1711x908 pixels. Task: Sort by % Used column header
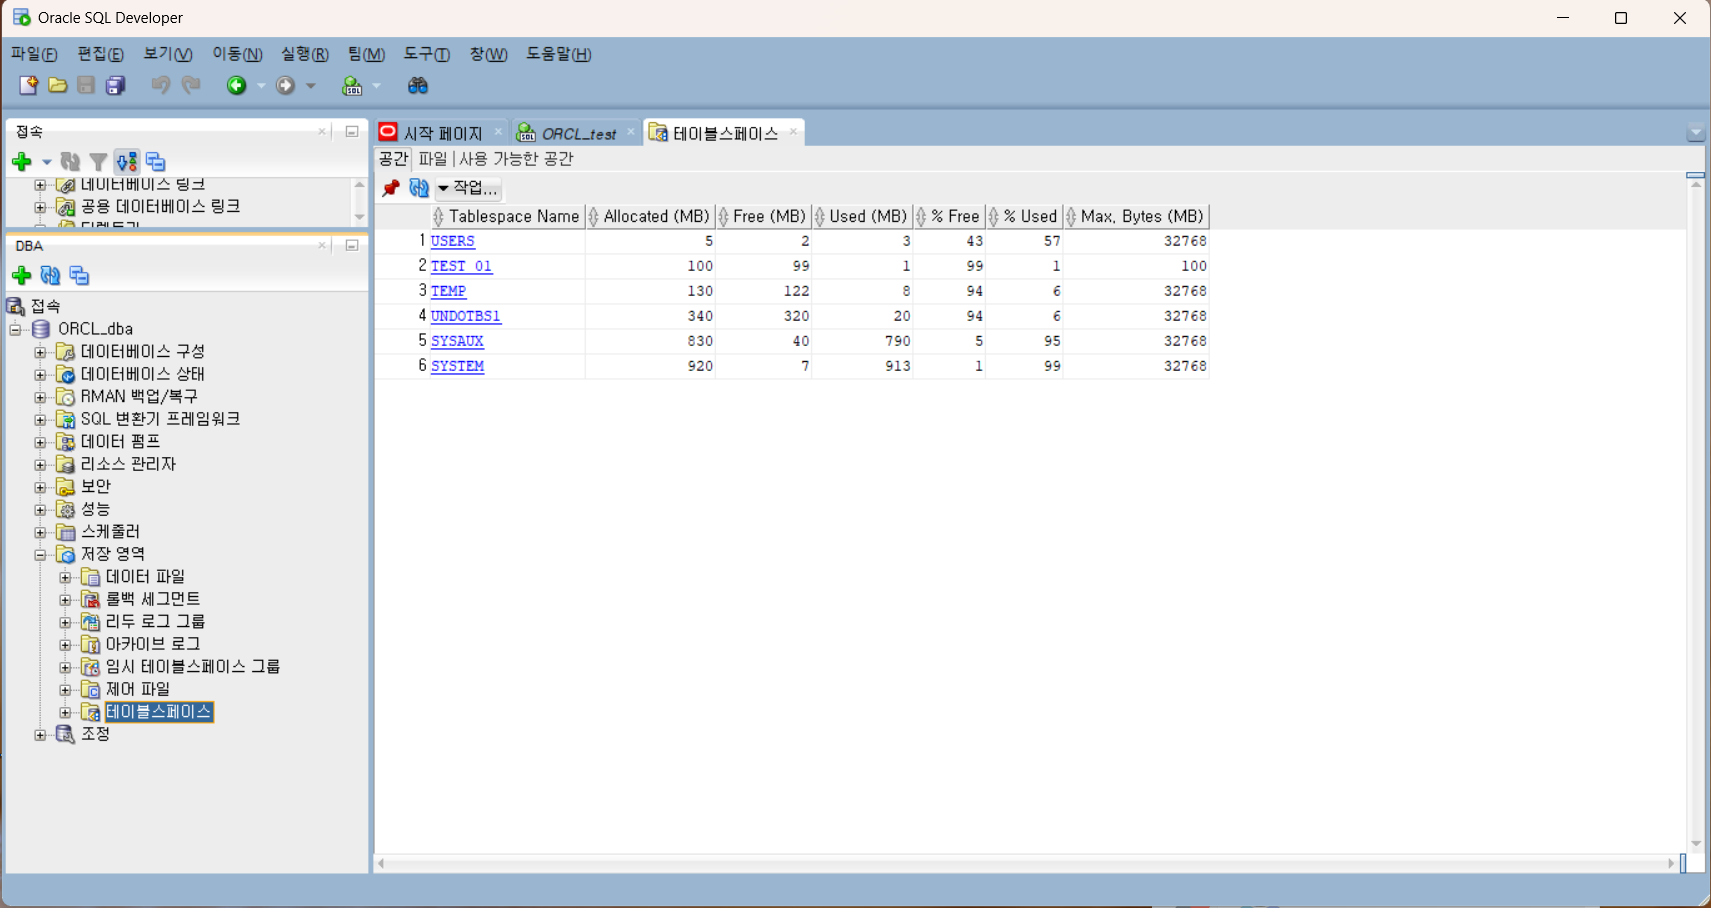pyautogui.click(x=1024, y=216)
